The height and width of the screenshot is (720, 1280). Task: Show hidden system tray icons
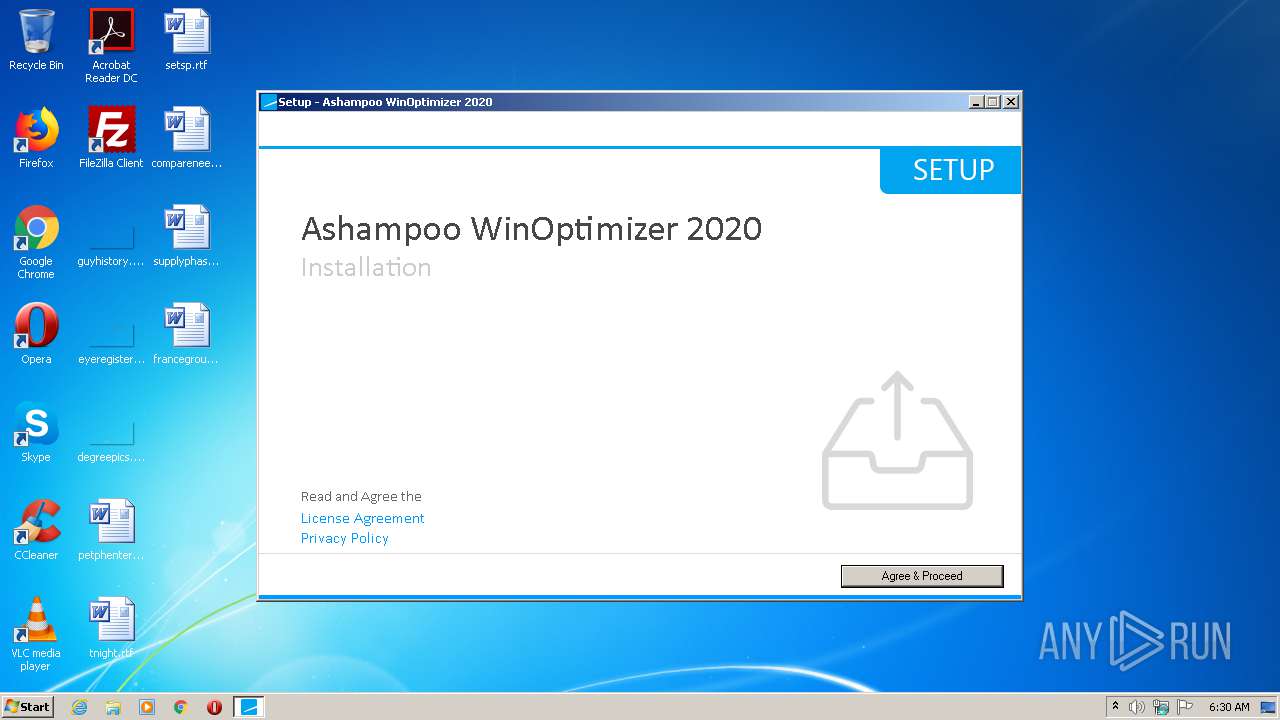coord(1116,707)
